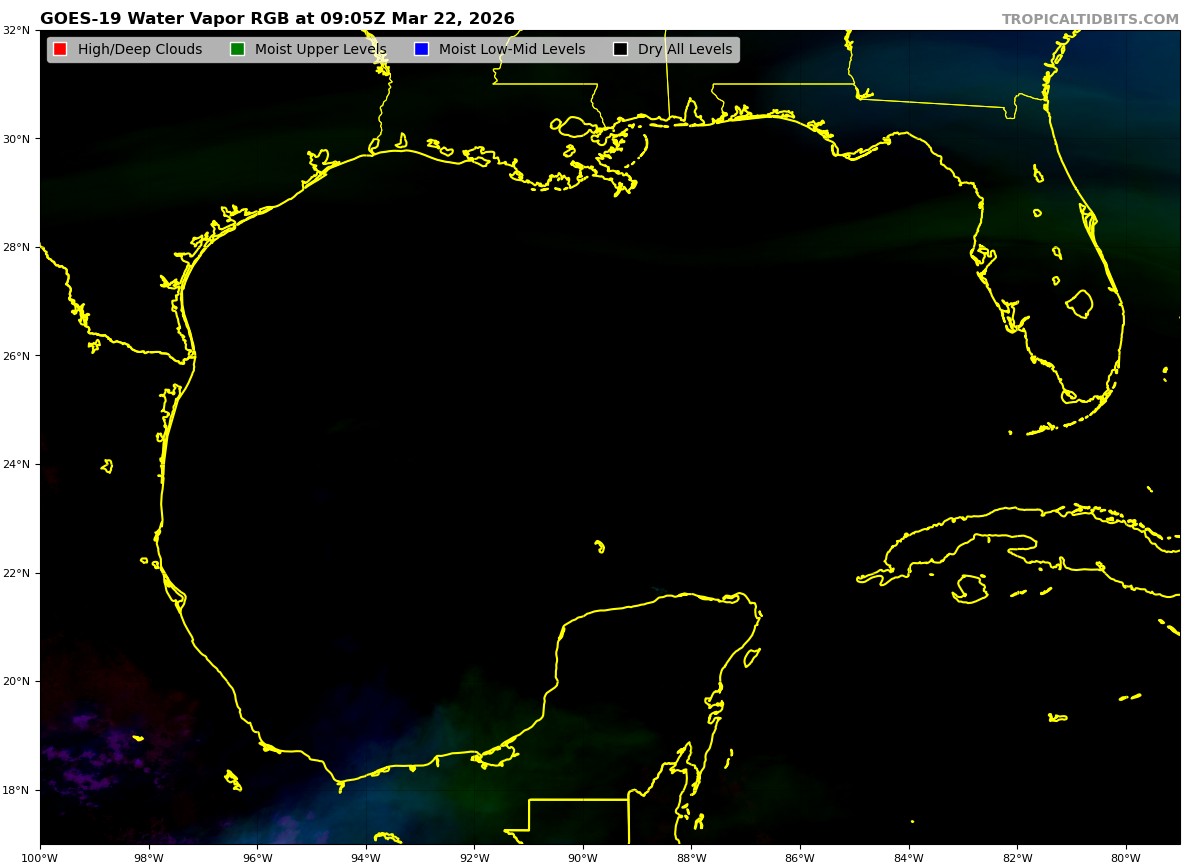Click the 32°N latitude axis label
The image size is (1200, 867).
(x=17, y=30)
